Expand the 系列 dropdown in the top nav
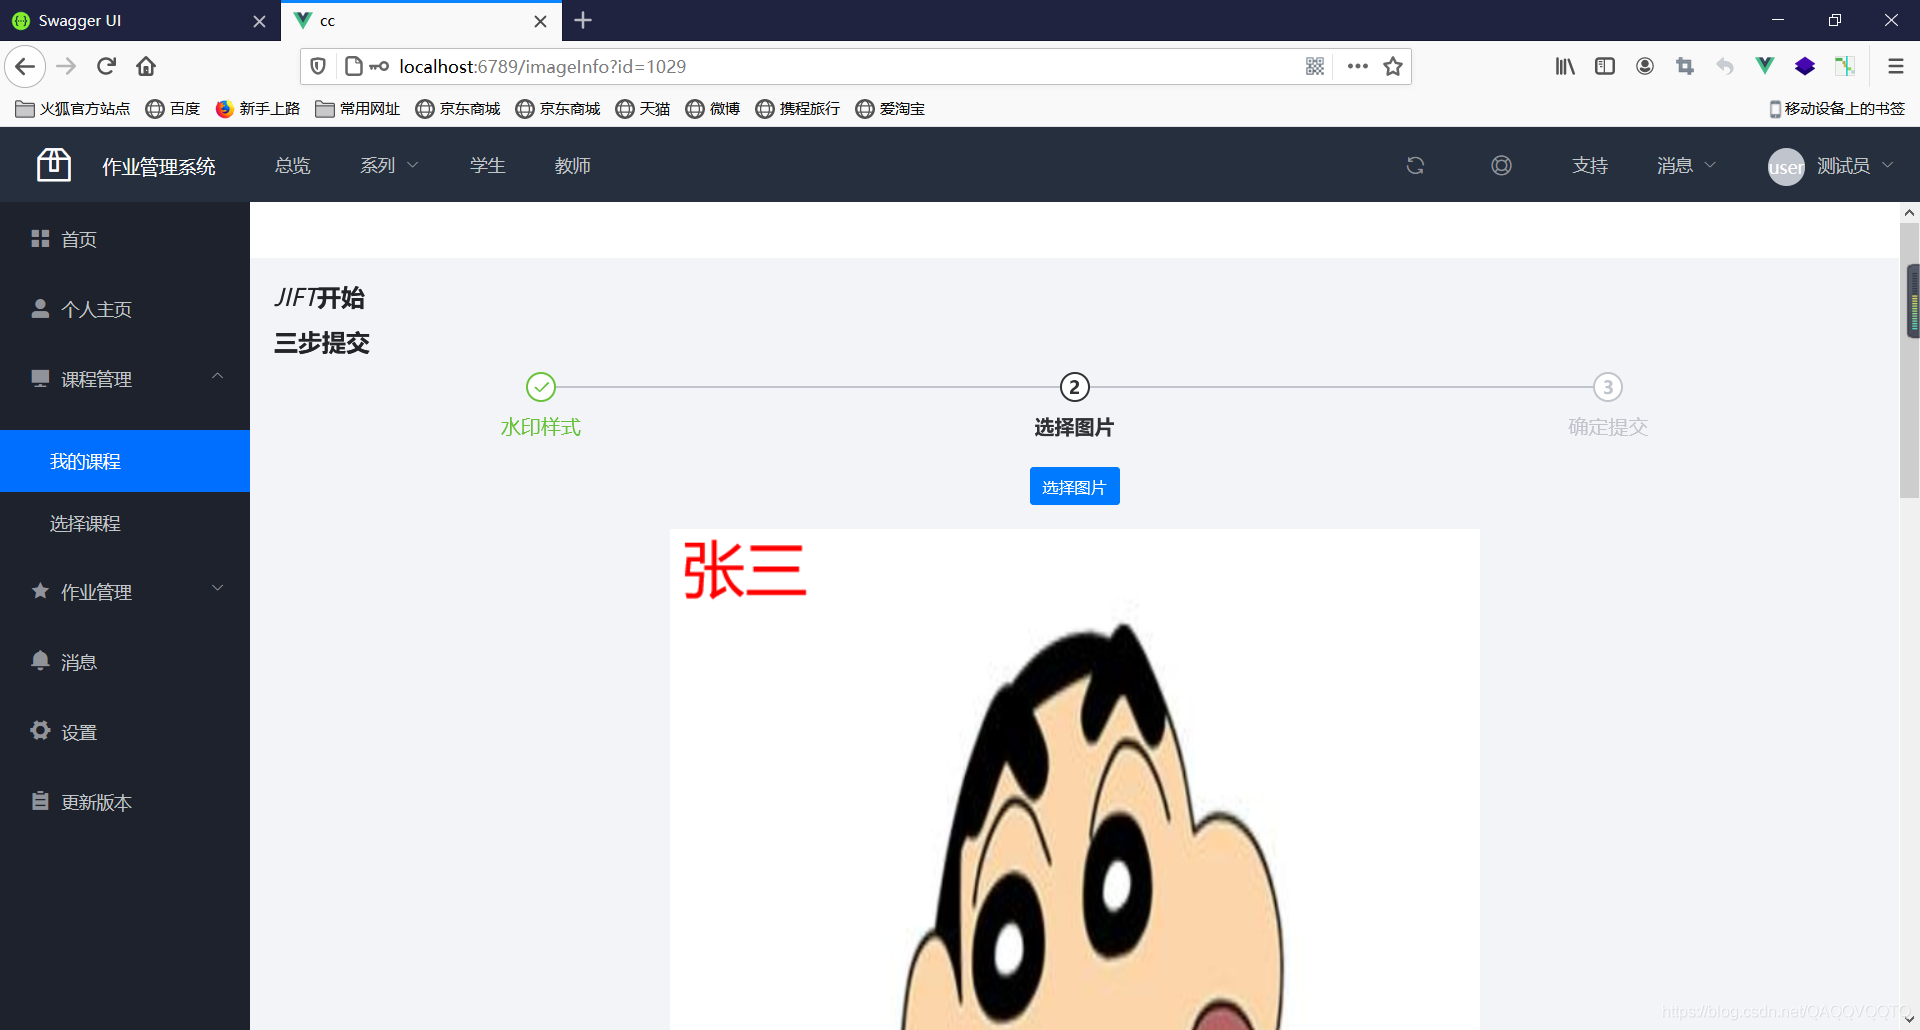The width and height of the screenshot is (1920, 1030). [389, 166]
